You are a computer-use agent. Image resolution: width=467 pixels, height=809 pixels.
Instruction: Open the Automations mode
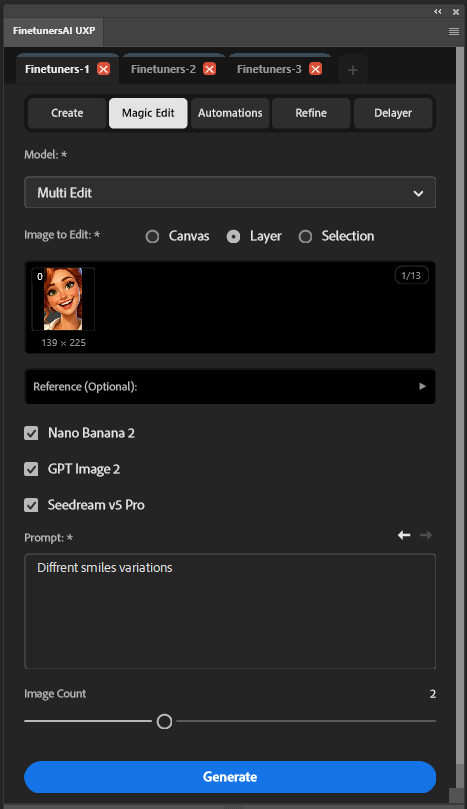(230, 113)
